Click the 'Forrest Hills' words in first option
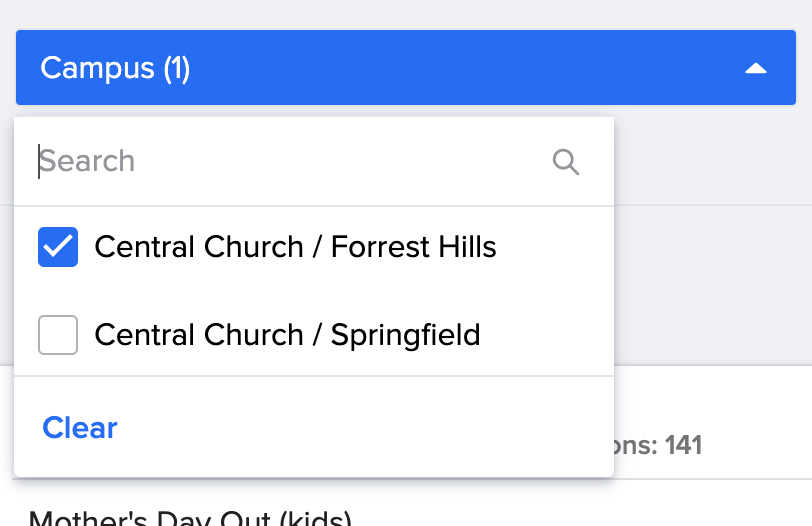The height and width of the screenshot is (526, 812). click(413, 247)
